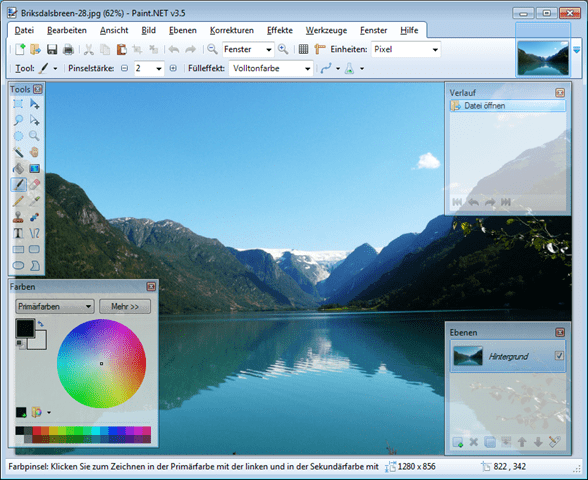Click the black primary color swatch
588x480 pixels.
(25, 328)
